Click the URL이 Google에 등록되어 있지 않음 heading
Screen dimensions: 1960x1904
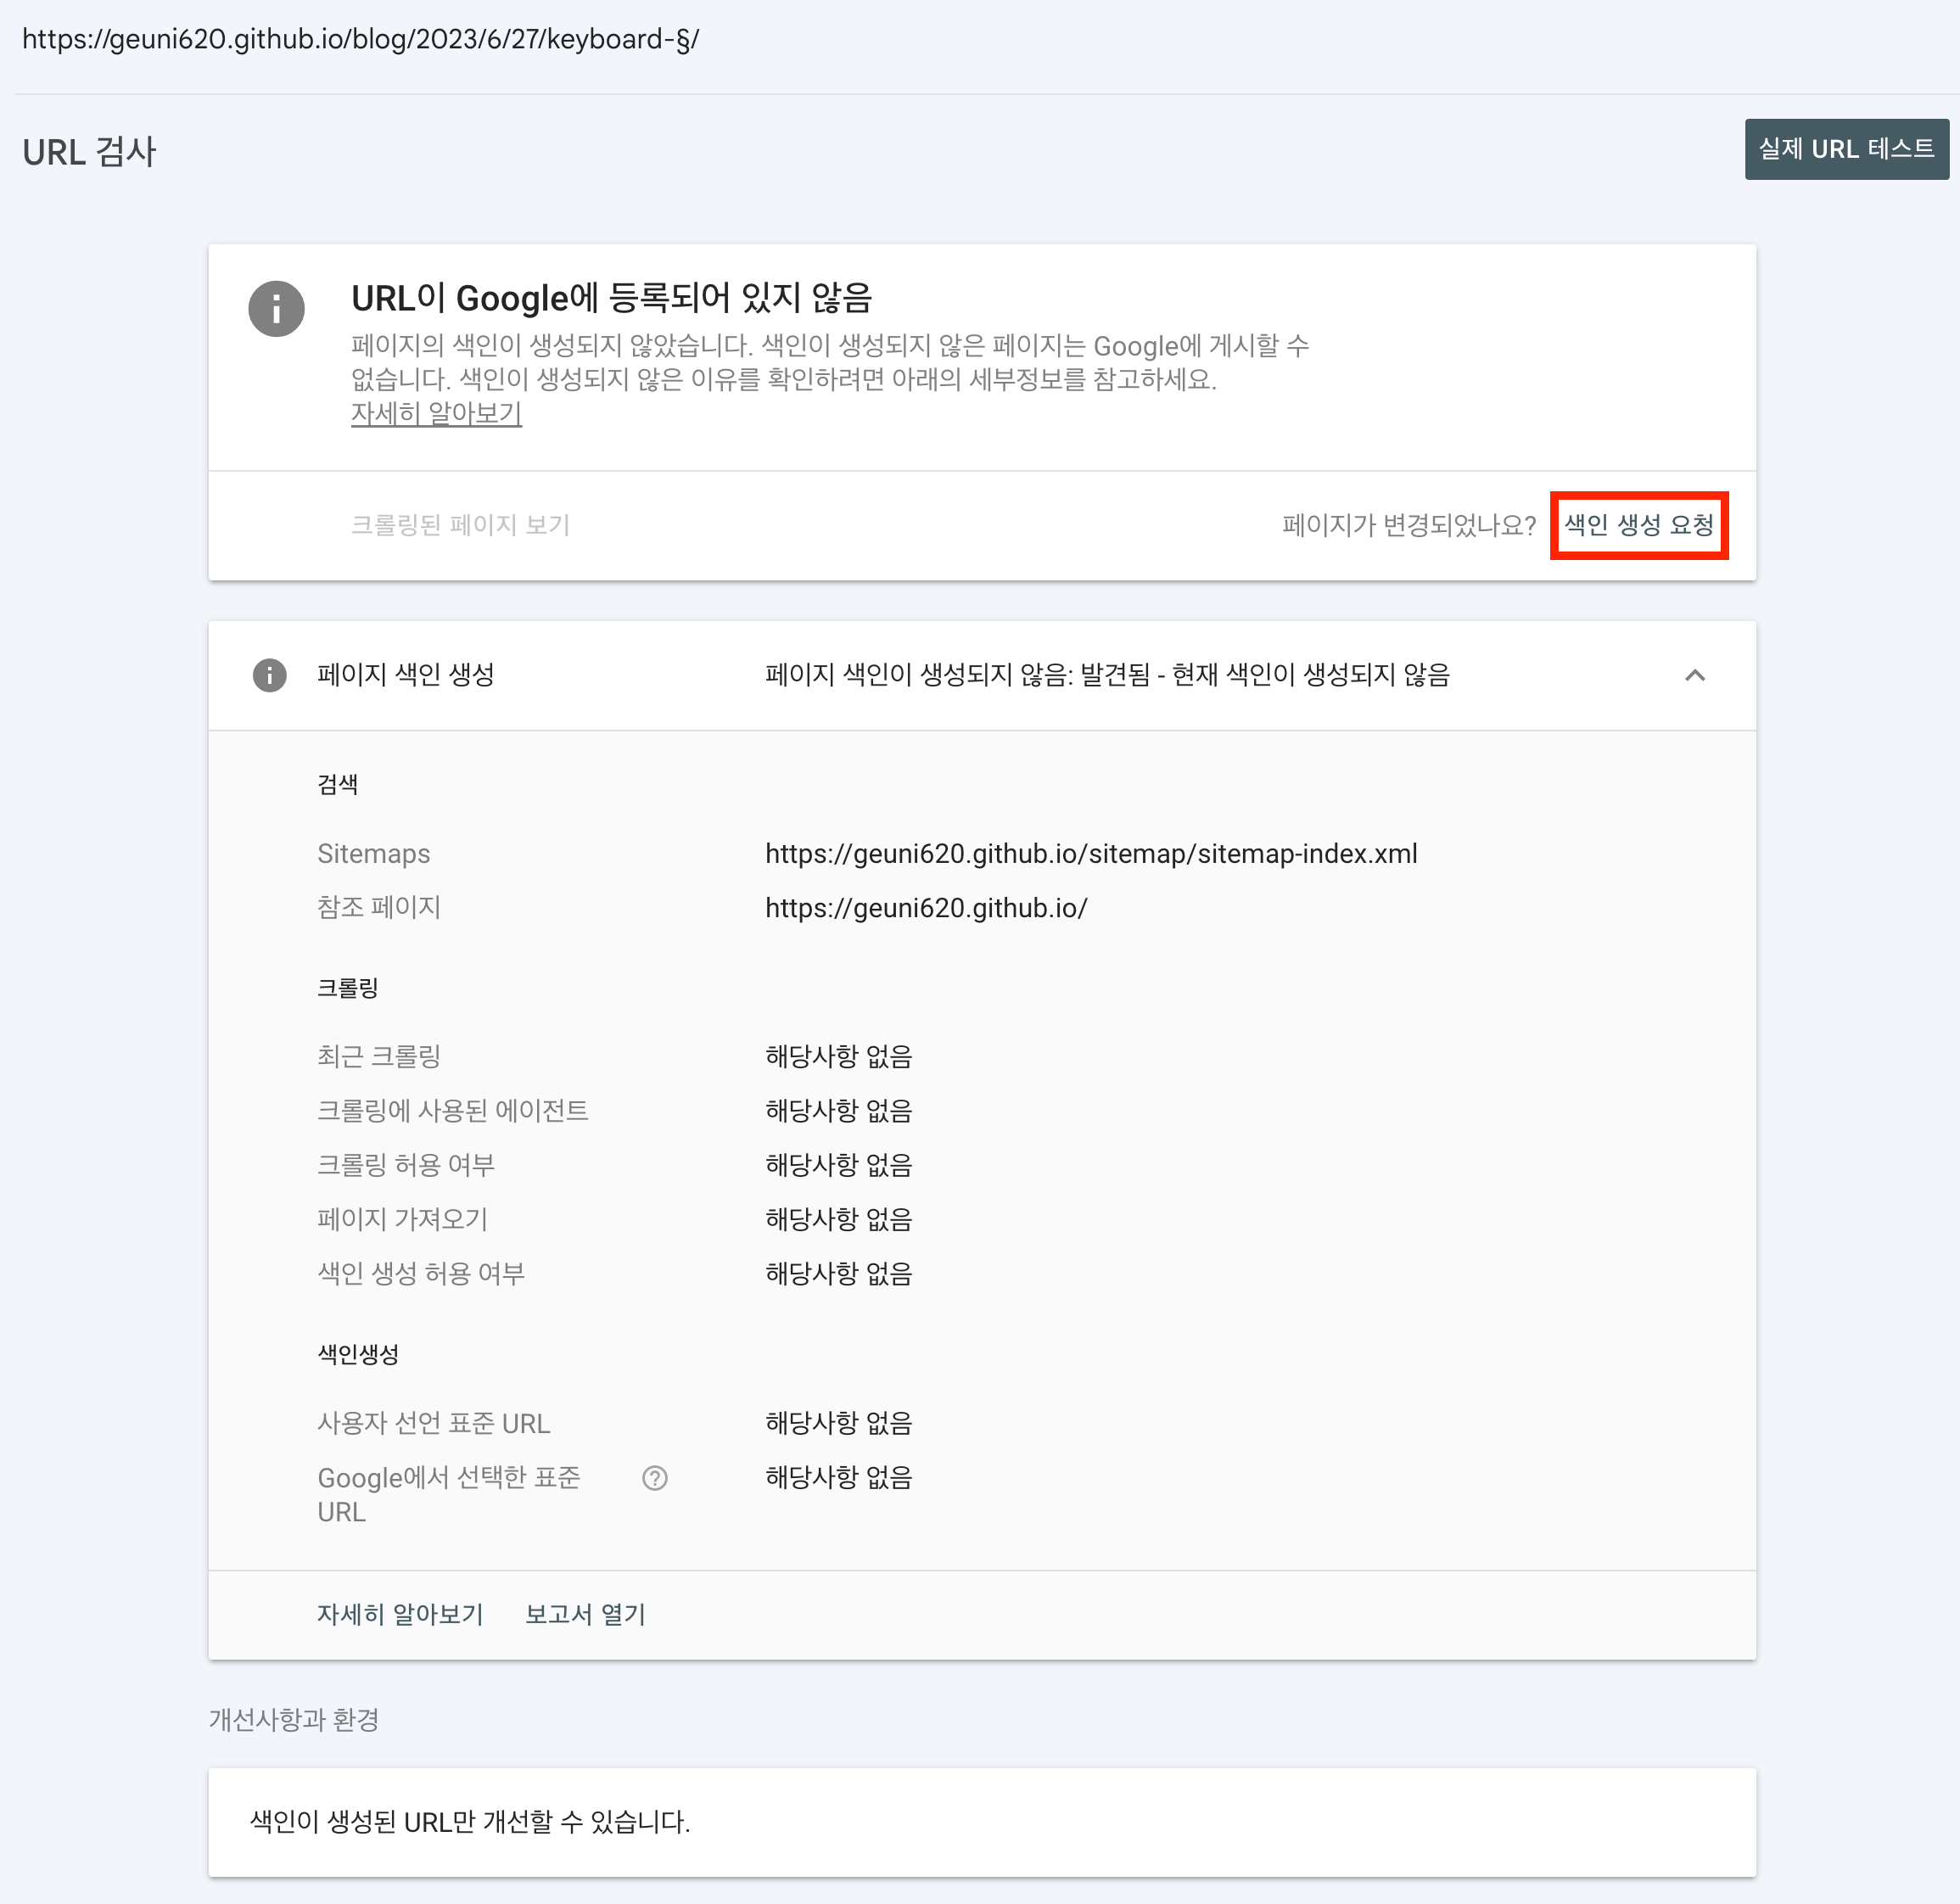pyautogui.click(x=612, y=298)
